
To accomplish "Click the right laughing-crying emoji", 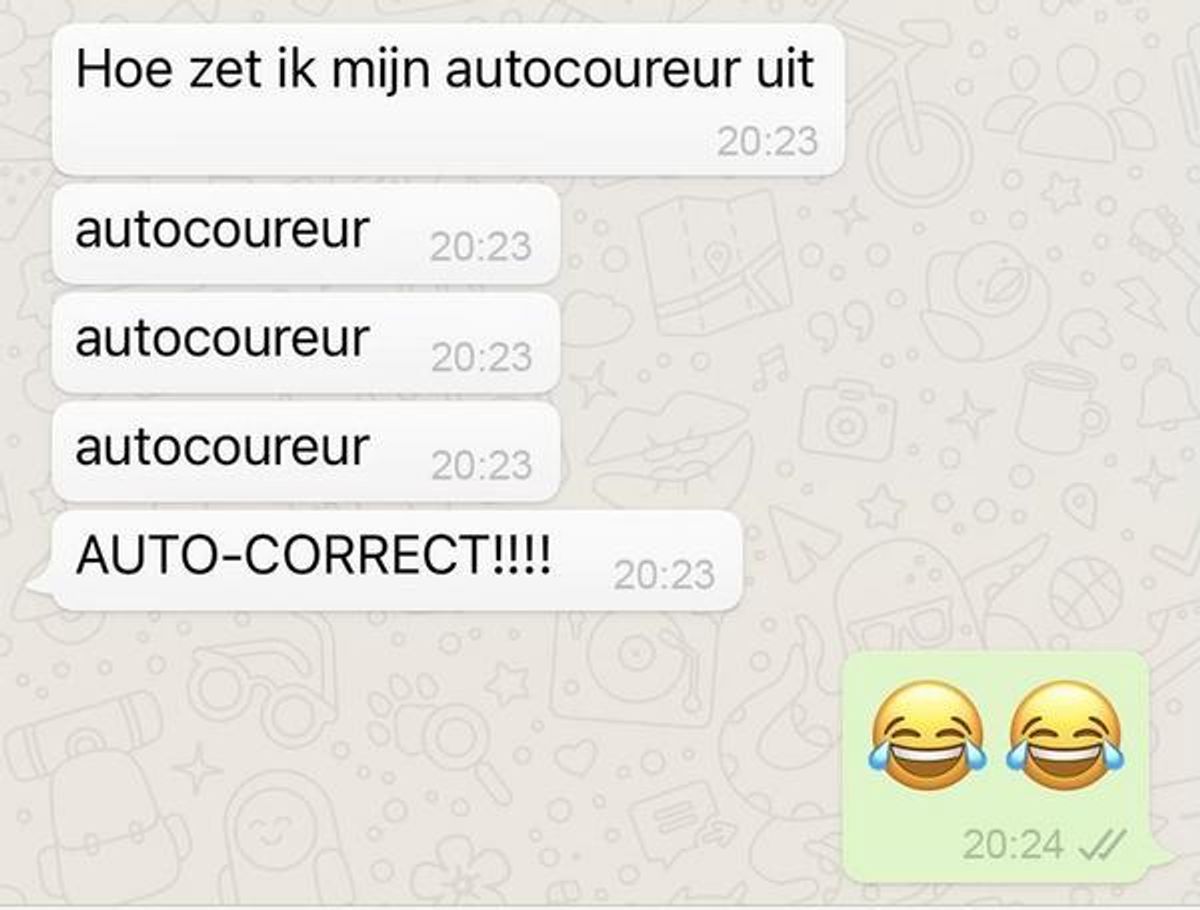I will point(1065,735).
